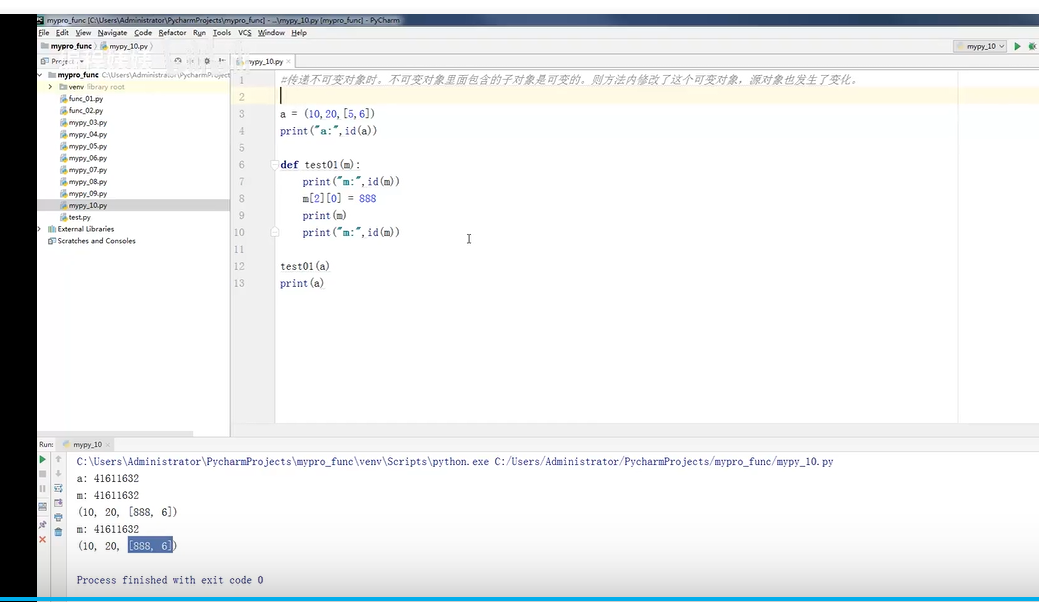Open the Window menu

[x=271, y=32]
